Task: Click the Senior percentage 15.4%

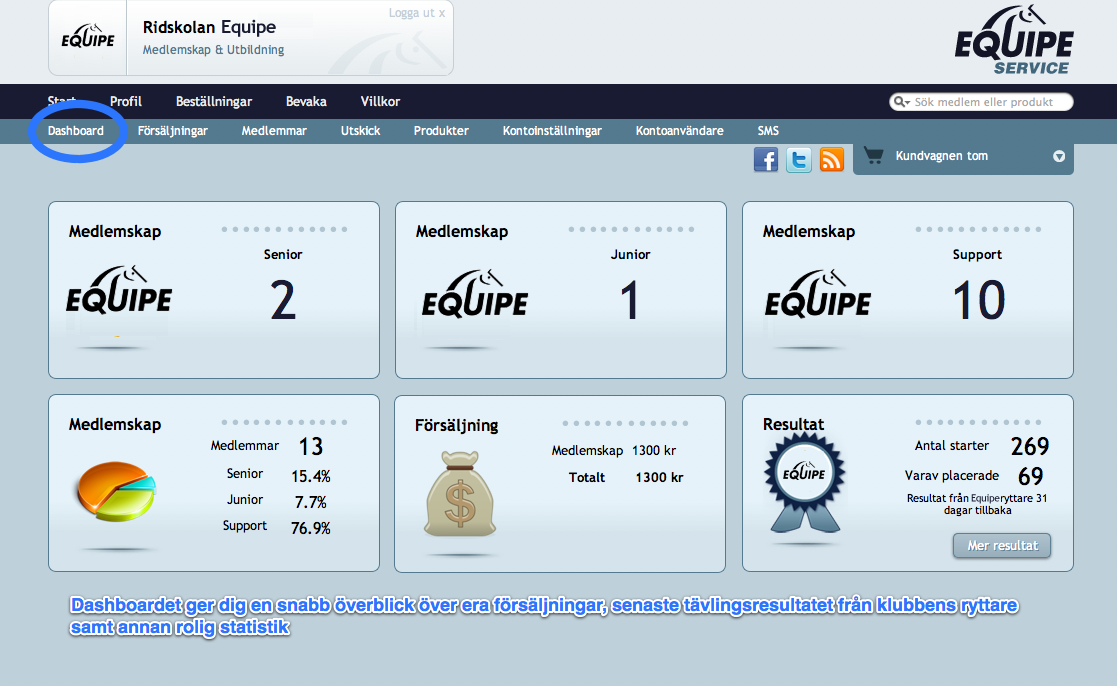Action: point(311,476)
